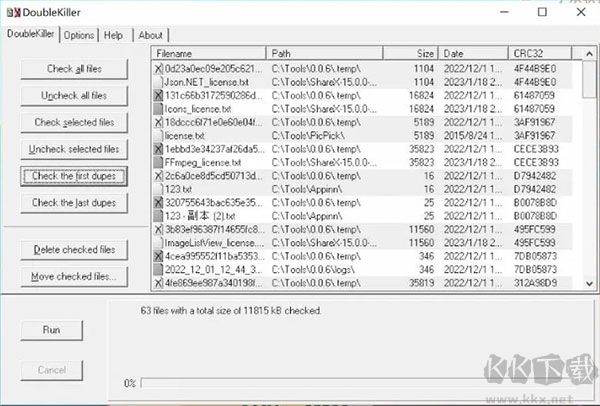Sort list by Size column header
The image size is (600, 406).
411,54
